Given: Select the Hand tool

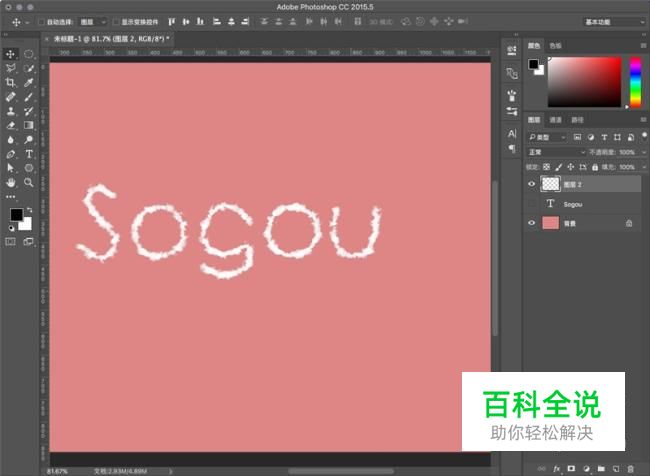Looking at the screenshot, I should pos(10,182).
